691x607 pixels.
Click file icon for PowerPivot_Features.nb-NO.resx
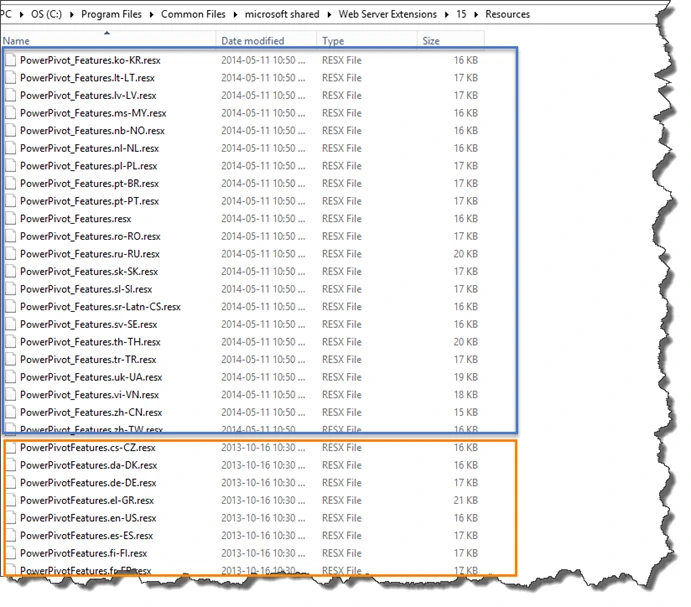tap(11, 131)
